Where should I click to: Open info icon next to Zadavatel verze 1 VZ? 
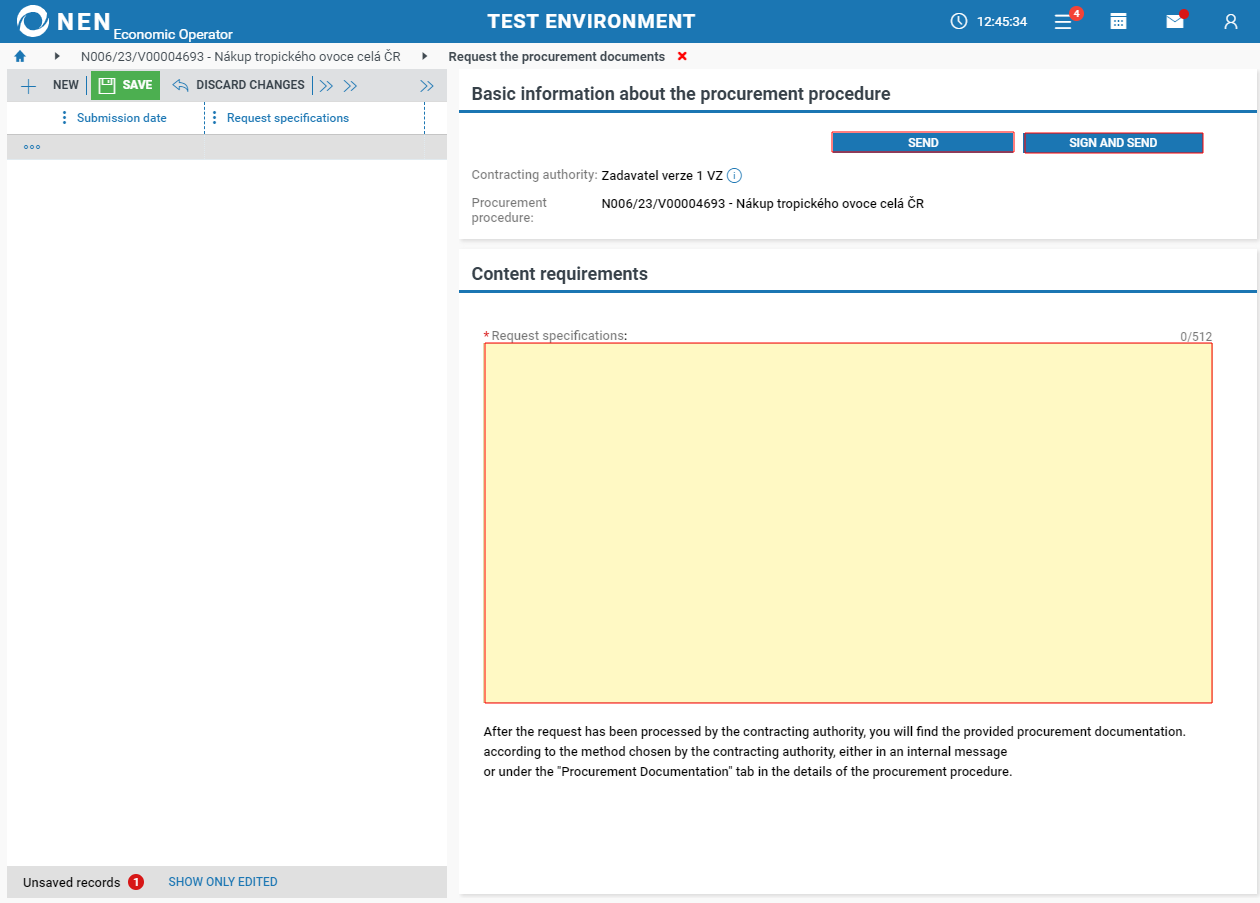click(734, 176)
